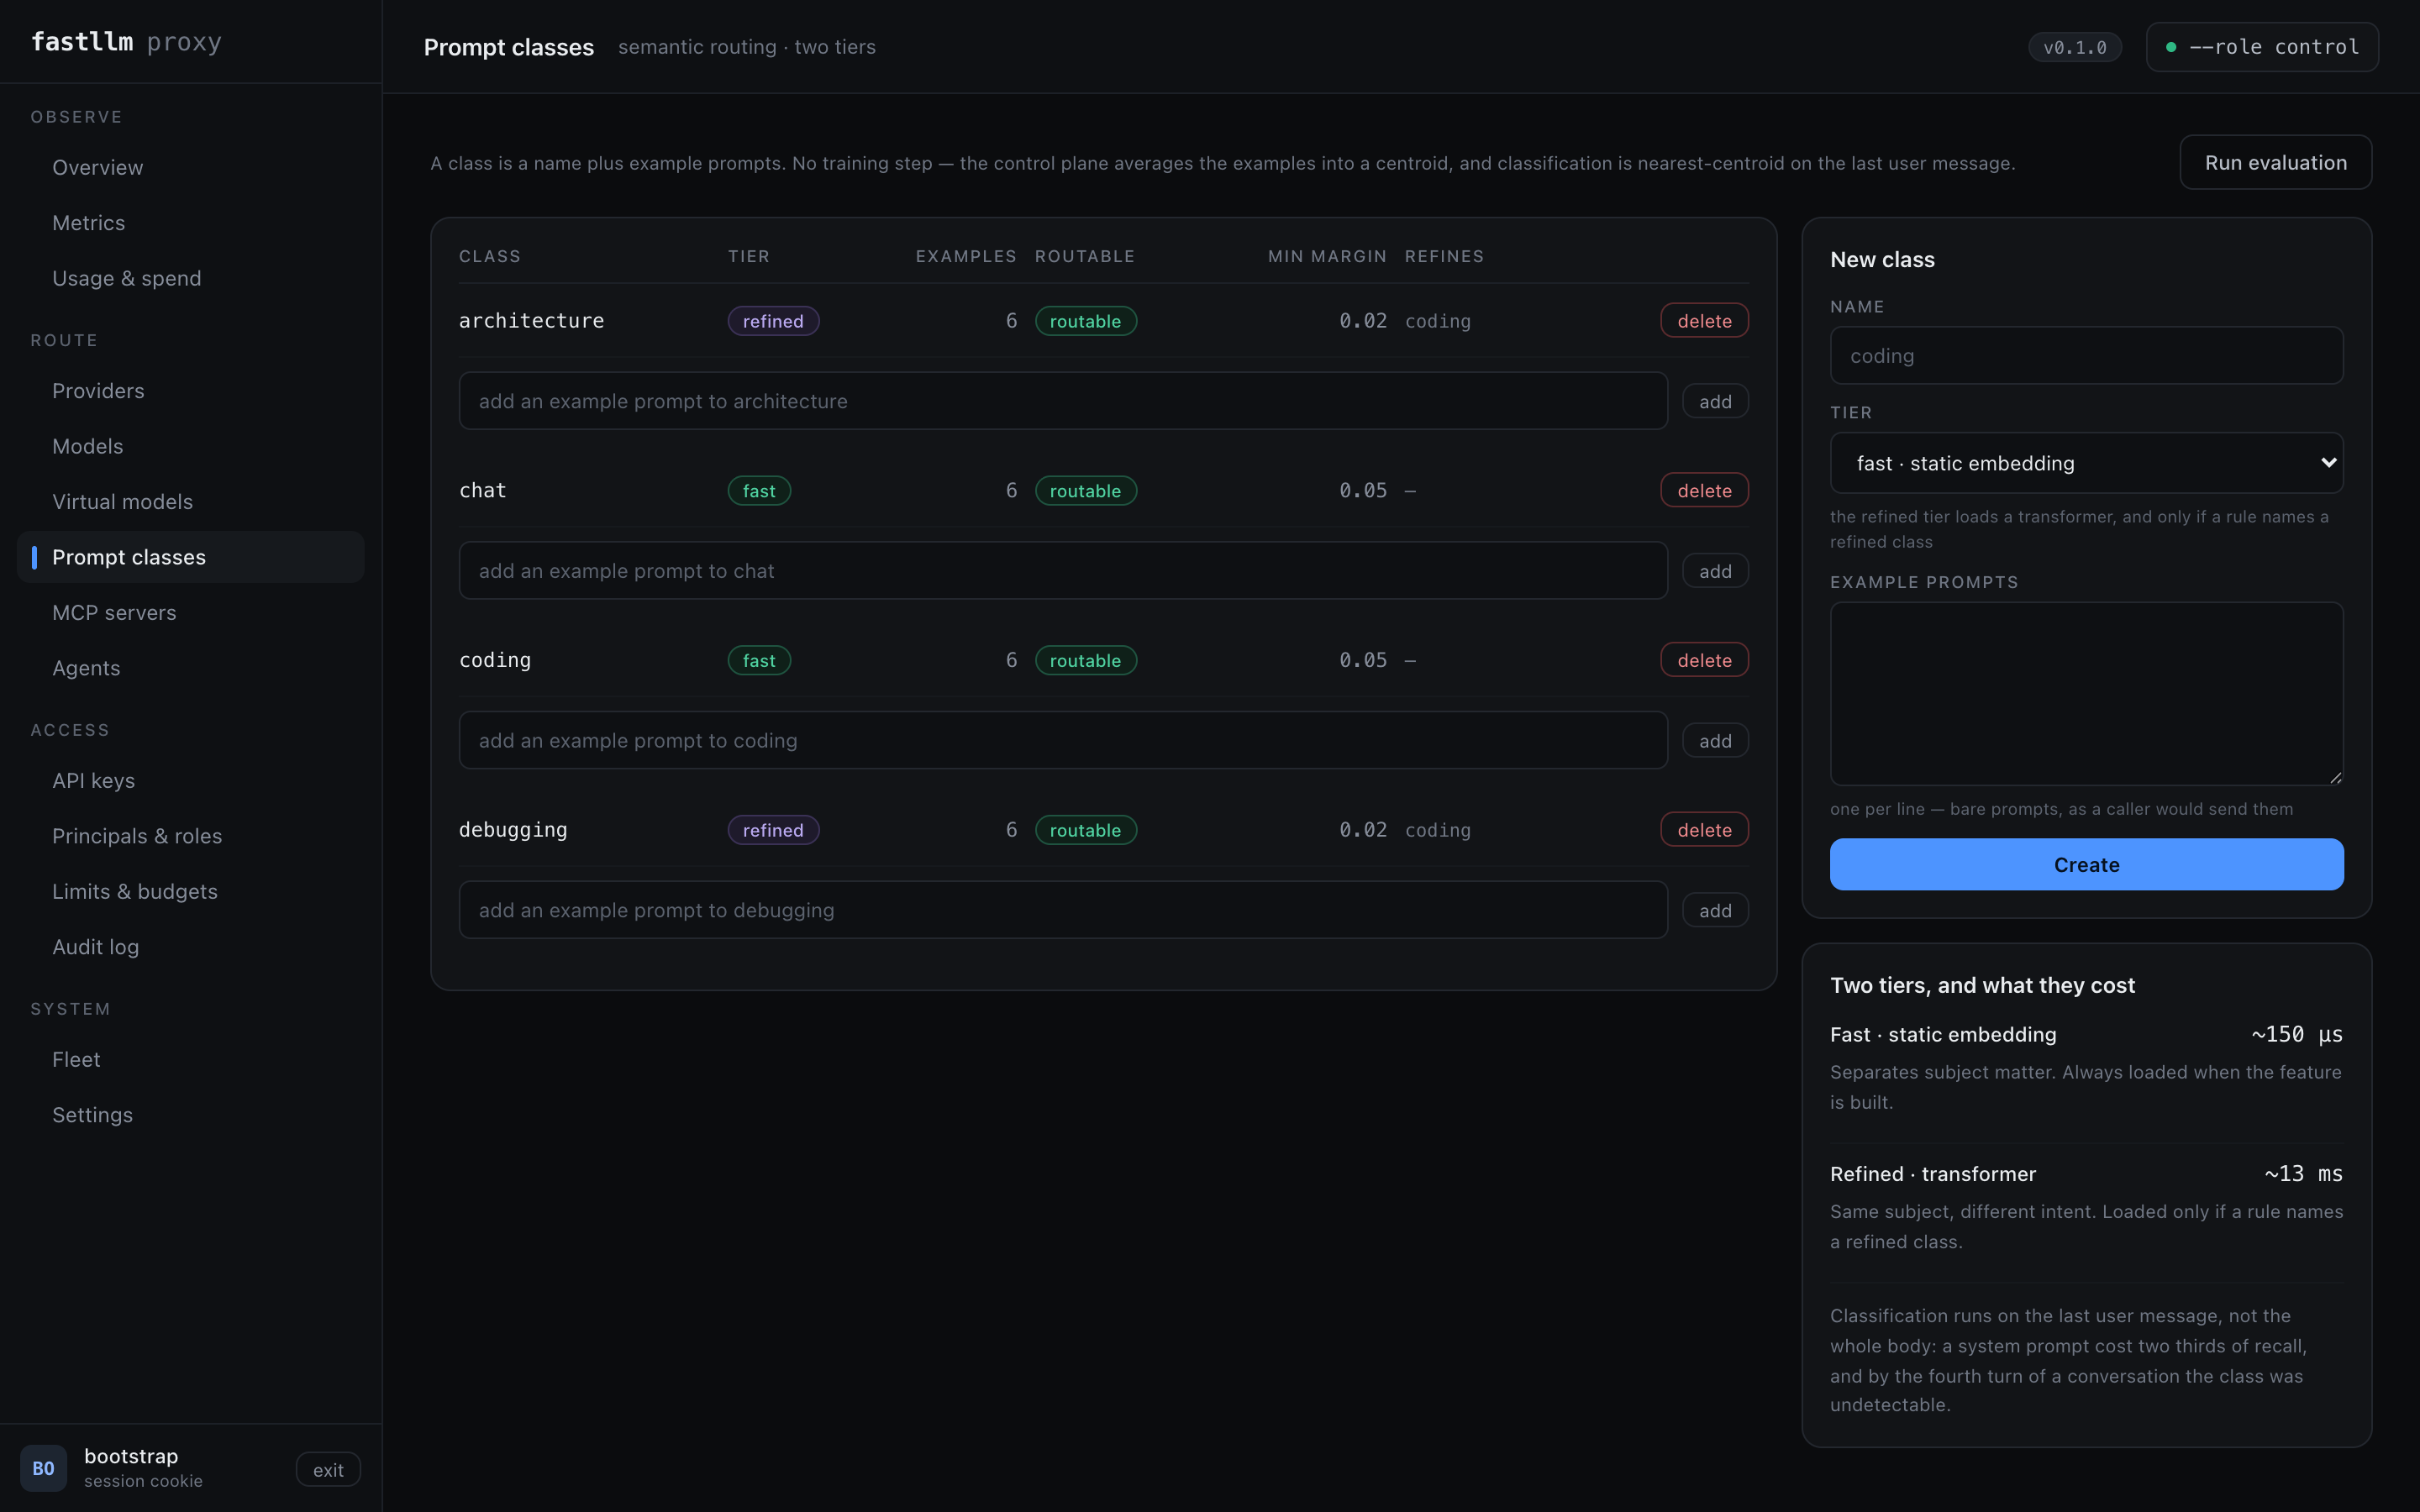Image resolution: width=2420 pixels, height=1512 pixels.
Task: Click routable badge in architecture row
Action: (1085, 321)
